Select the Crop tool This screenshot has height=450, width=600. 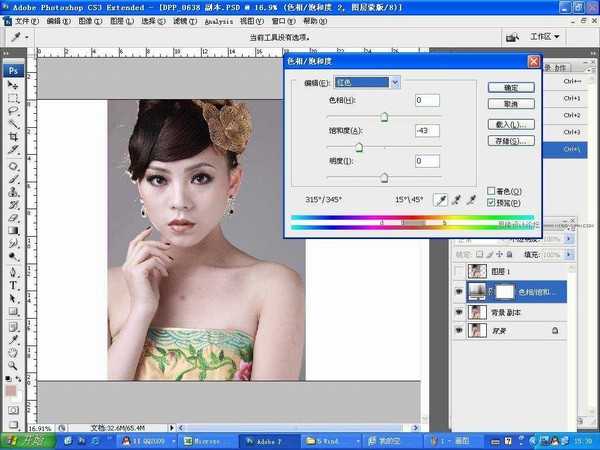coord(14,137)
